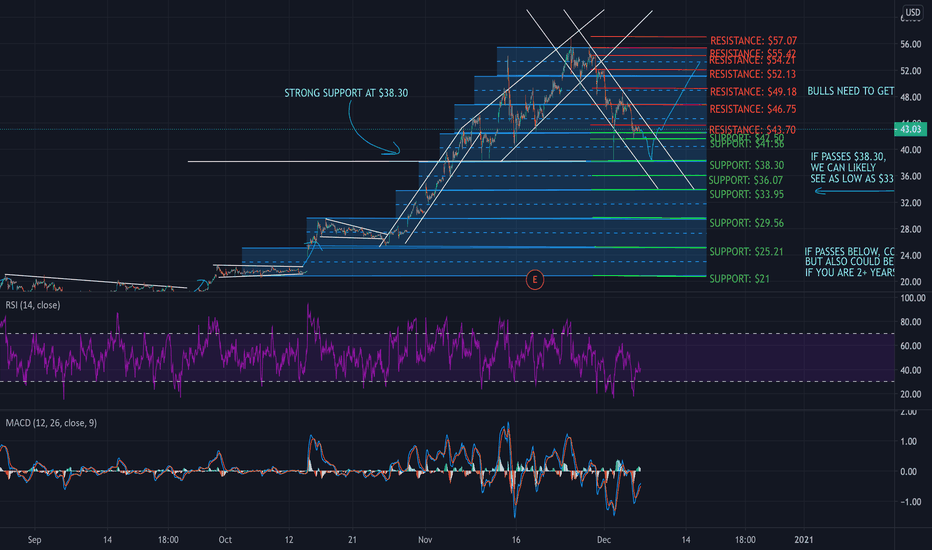This screenshot has height=550, width=932.
Task: Click the 'Sep' date on time axis
Action: (x=34, y=540)
